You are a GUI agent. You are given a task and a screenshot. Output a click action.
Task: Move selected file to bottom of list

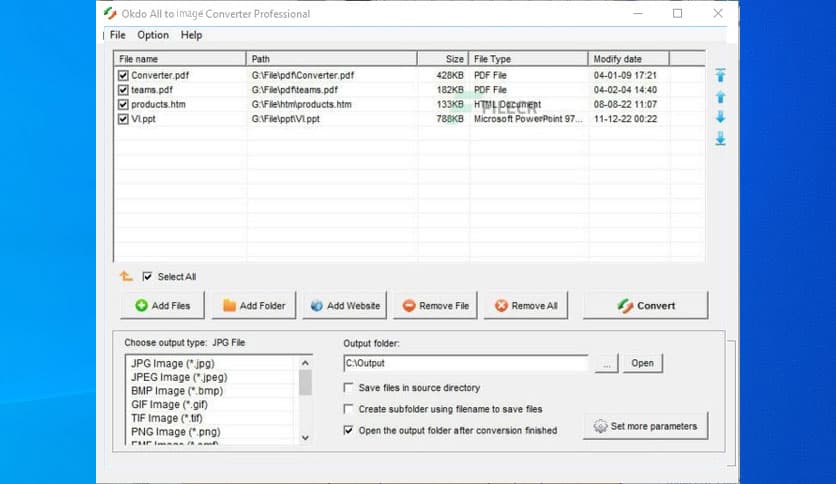click(720, 139)
